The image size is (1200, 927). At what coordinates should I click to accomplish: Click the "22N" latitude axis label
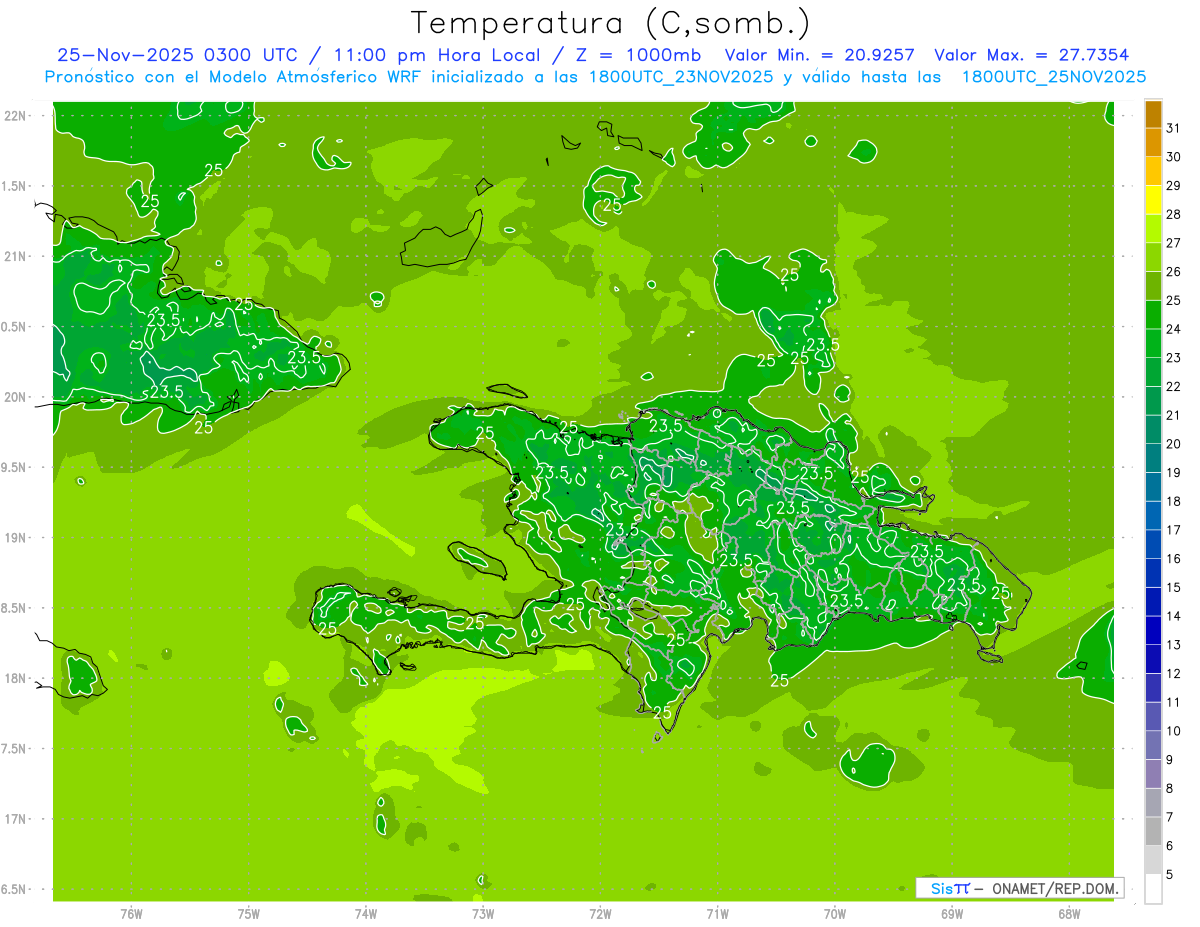[x=16, y=116]
